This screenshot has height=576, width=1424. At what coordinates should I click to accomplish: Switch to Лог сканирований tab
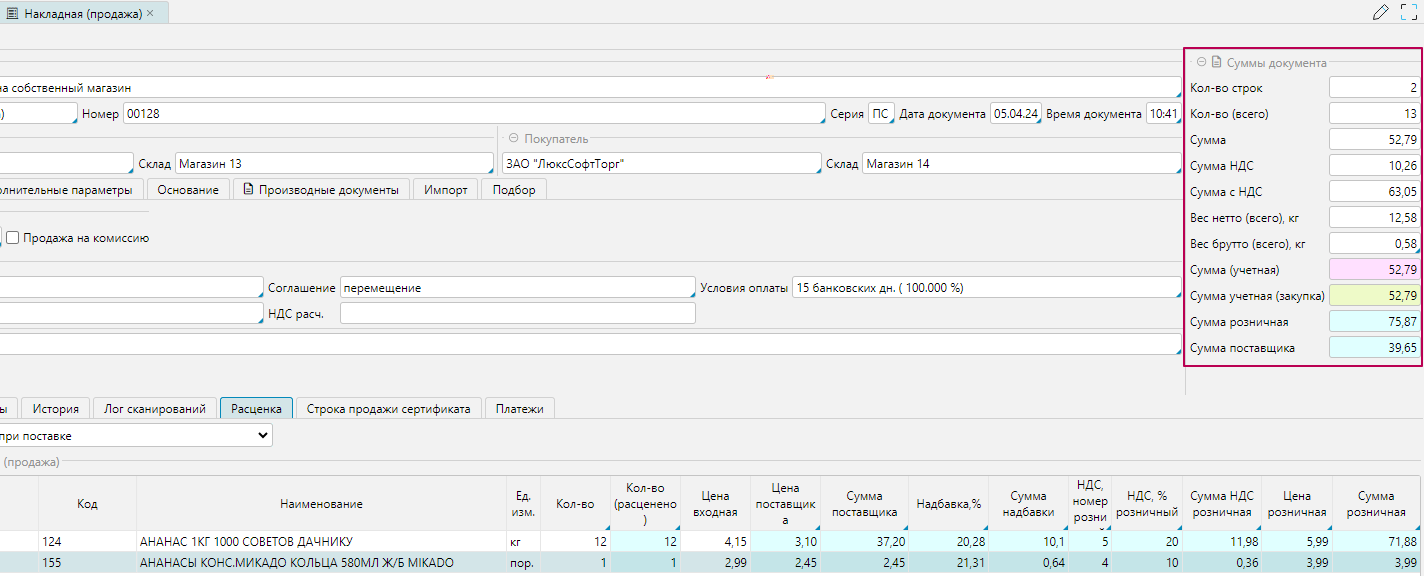[155, 408]
